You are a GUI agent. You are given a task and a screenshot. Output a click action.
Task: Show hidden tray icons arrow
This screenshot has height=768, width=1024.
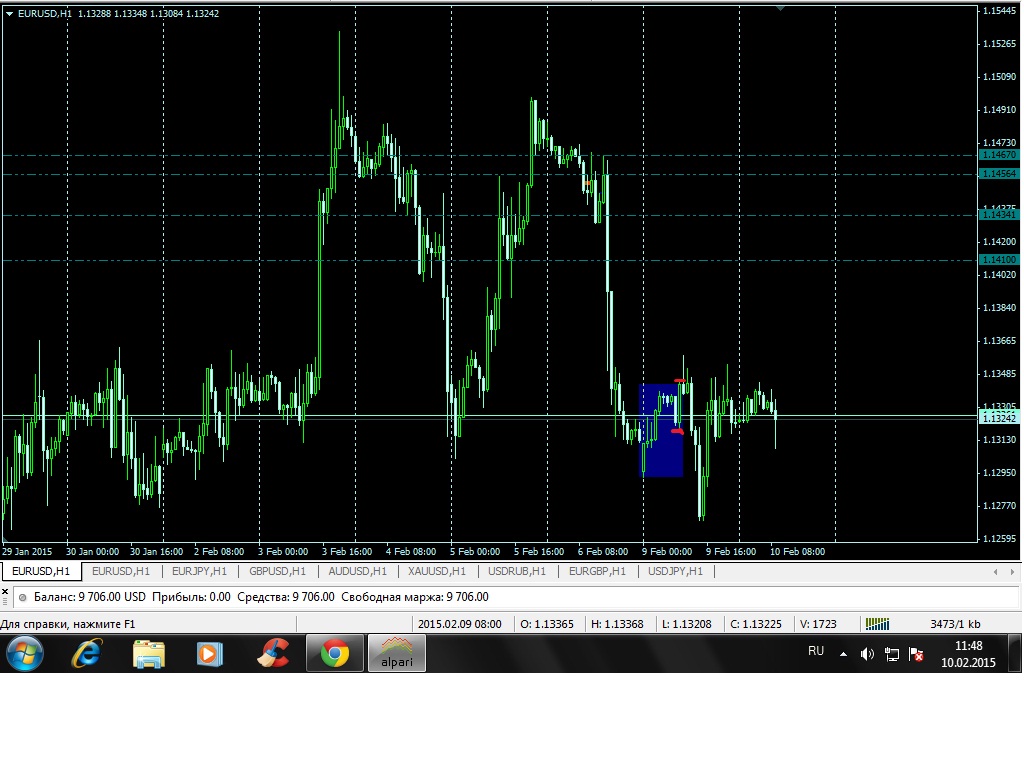pos(843,654)
